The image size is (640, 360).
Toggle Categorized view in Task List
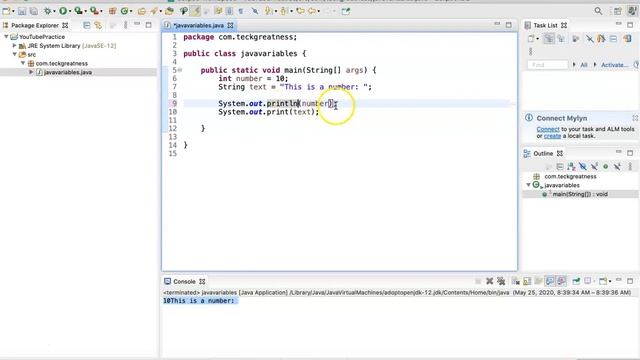(549, 39)
